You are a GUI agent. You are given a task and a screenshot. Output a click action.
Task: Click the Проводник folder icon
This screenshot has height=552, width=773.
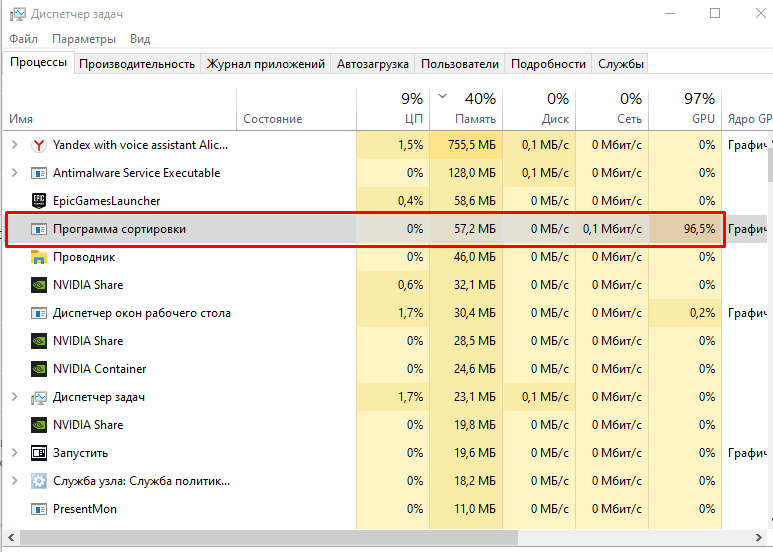38,257
